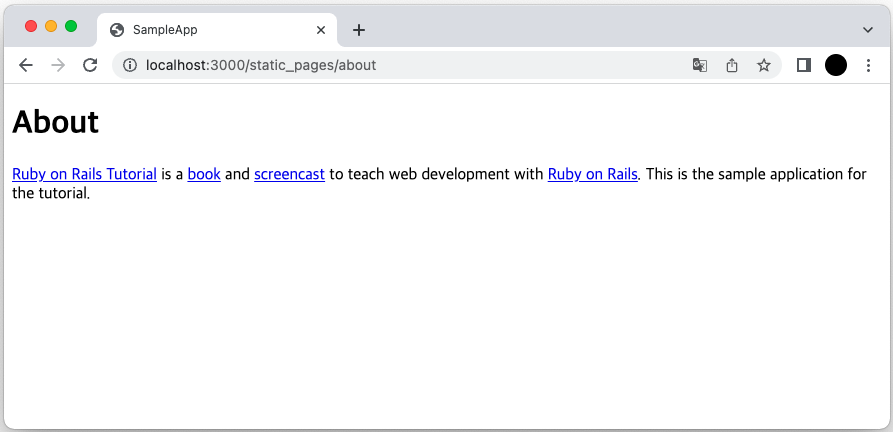Click the forward navigation arrow
This screenshot has height=432, width=893.
[58, 65]
